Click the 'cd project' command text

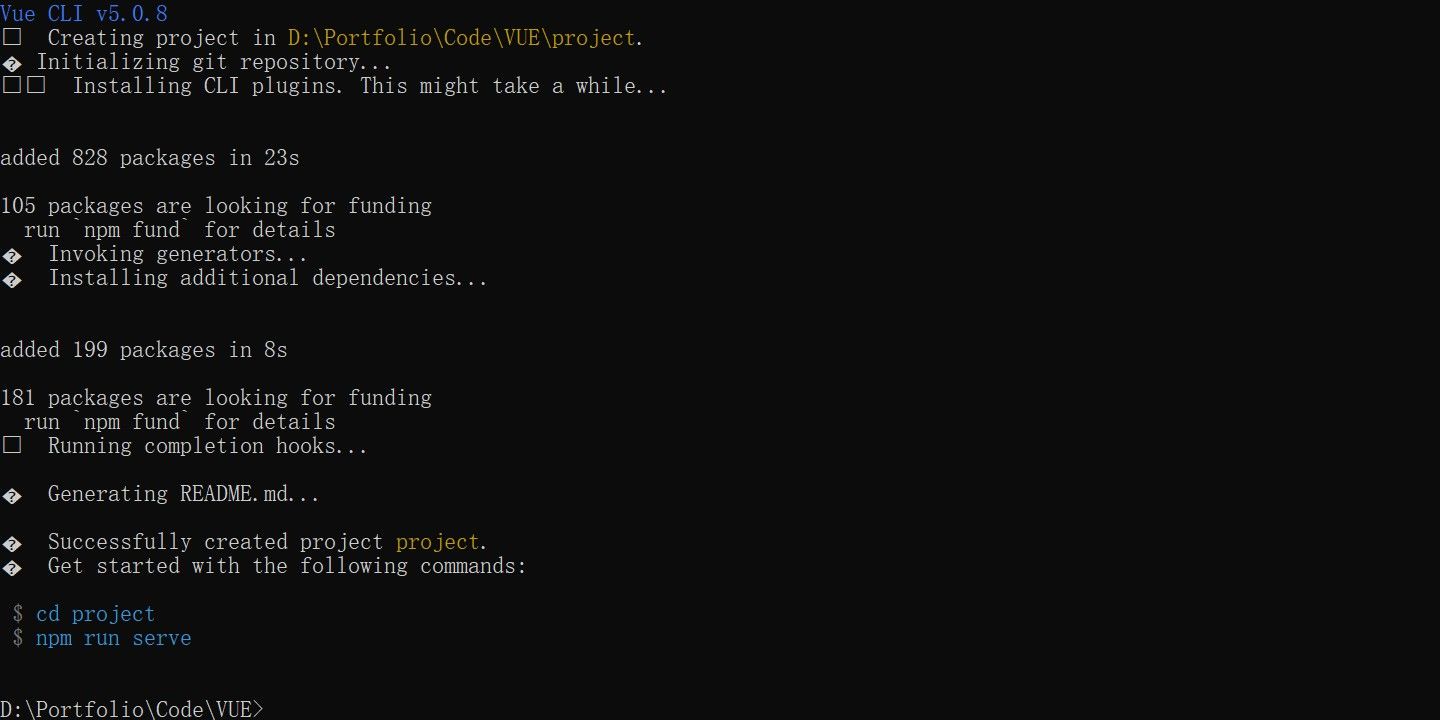pyautogui.click(x=96, y=614)
